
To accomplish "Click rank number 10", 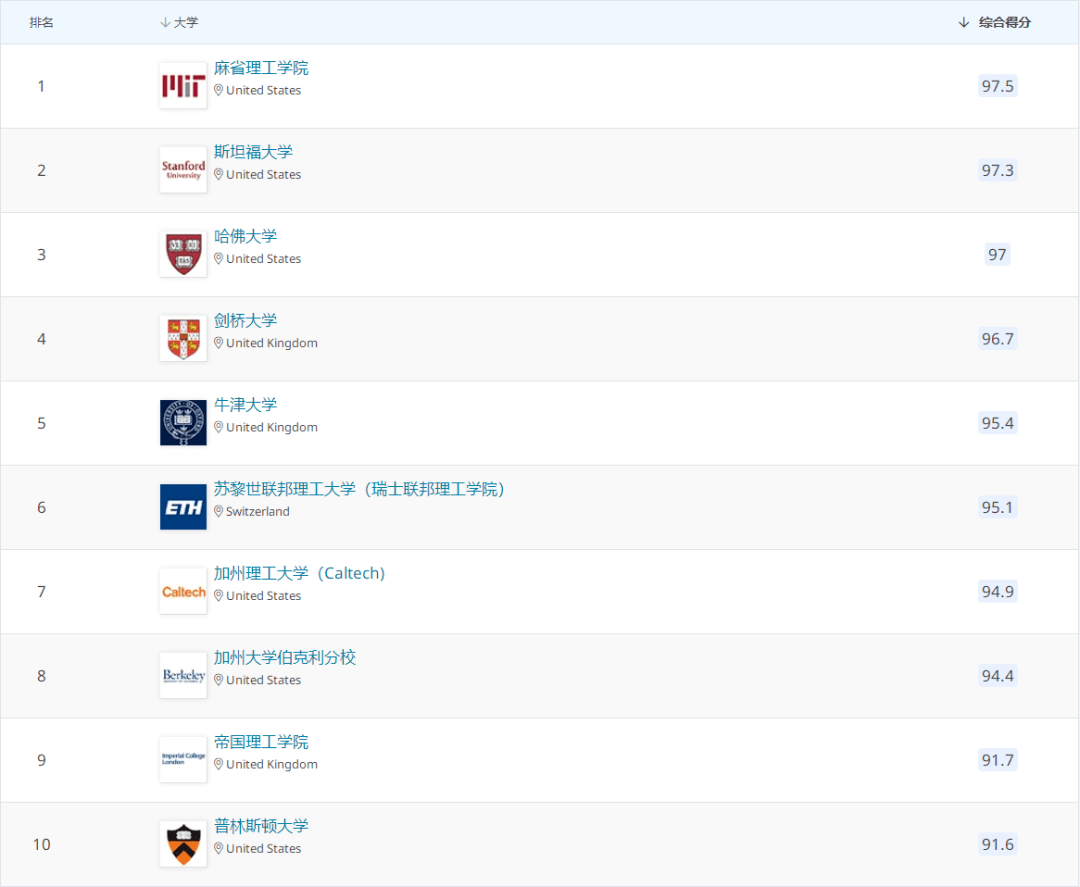I will (x=41, y=844).
